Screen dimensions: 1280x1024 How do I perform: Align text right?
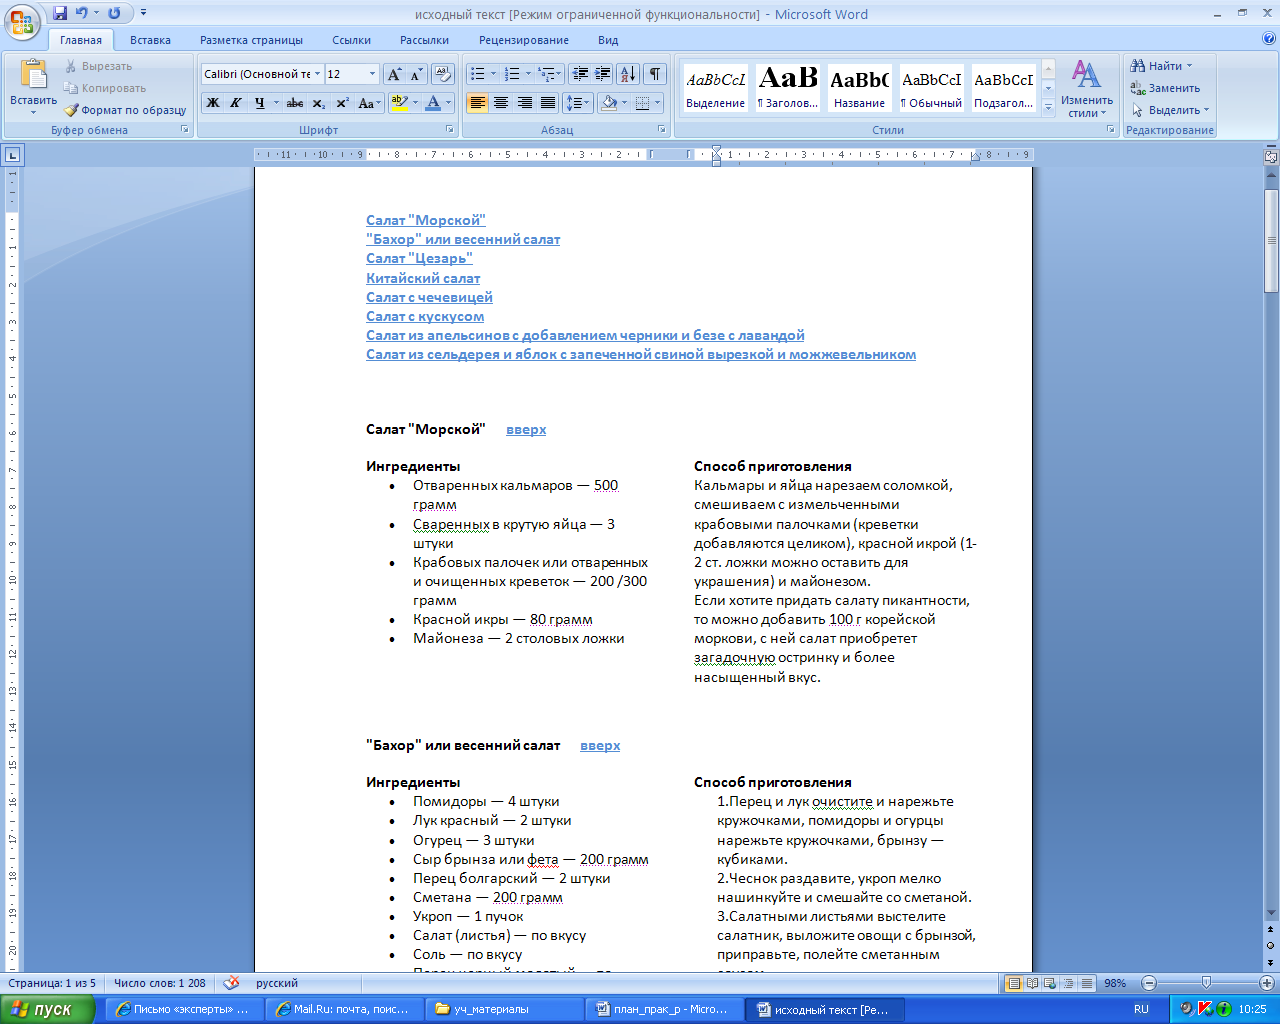pyautogui.click(x=524, y=103)
